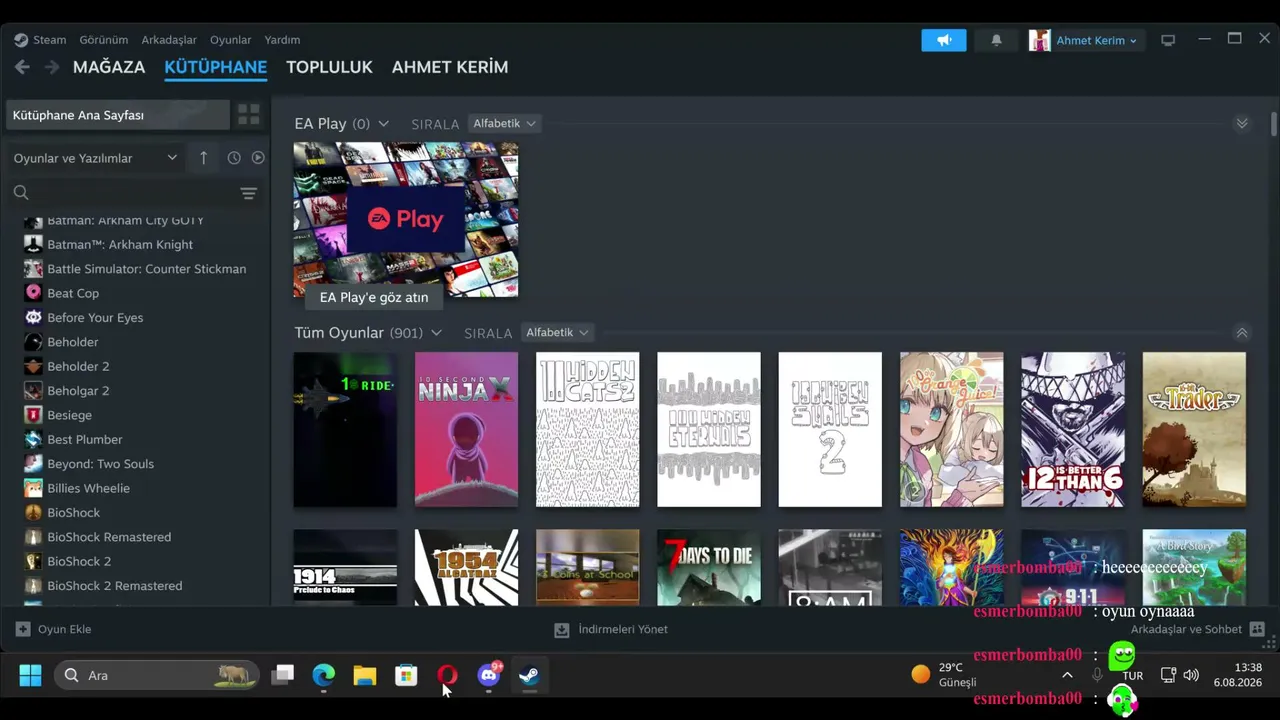Viewport: 1280px width, 720px height.
Task: Open EA Play's Alfabetik sort dropdown
Action: click(504, 123)
